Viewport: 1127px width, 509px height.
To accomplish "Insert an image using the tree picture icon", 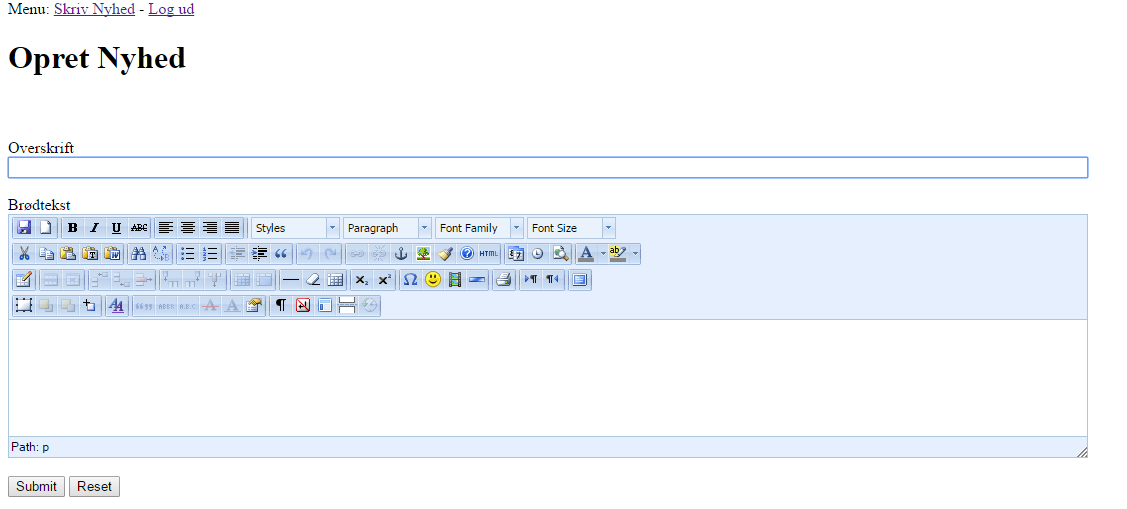I will (423, 254).
